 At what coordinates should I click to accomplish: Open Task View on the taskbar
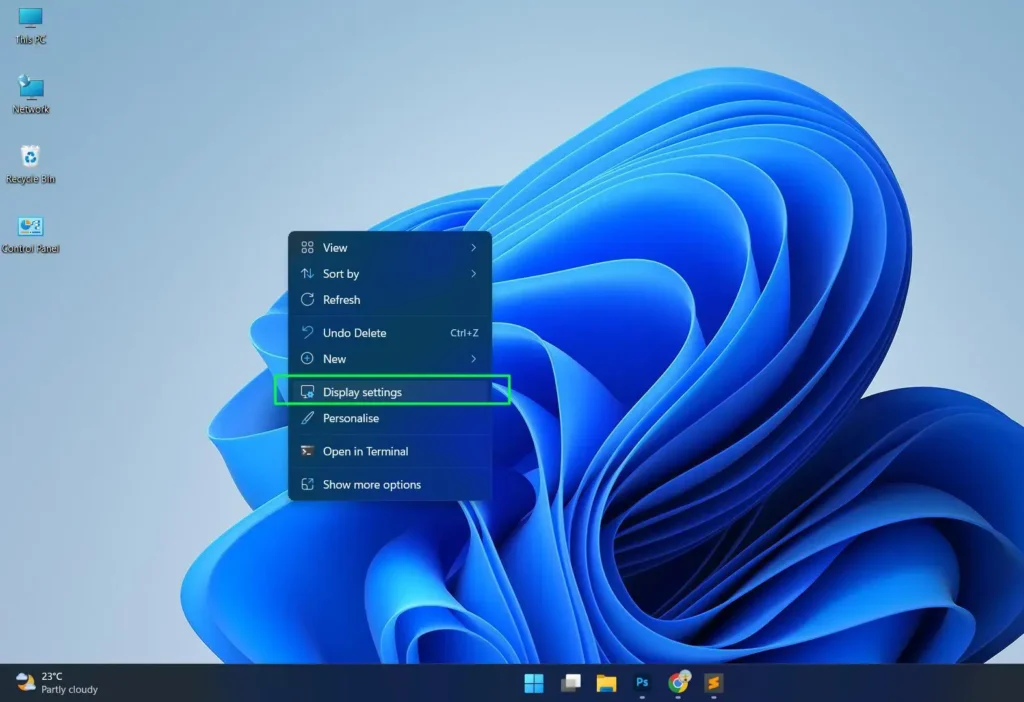coord(570,684)
